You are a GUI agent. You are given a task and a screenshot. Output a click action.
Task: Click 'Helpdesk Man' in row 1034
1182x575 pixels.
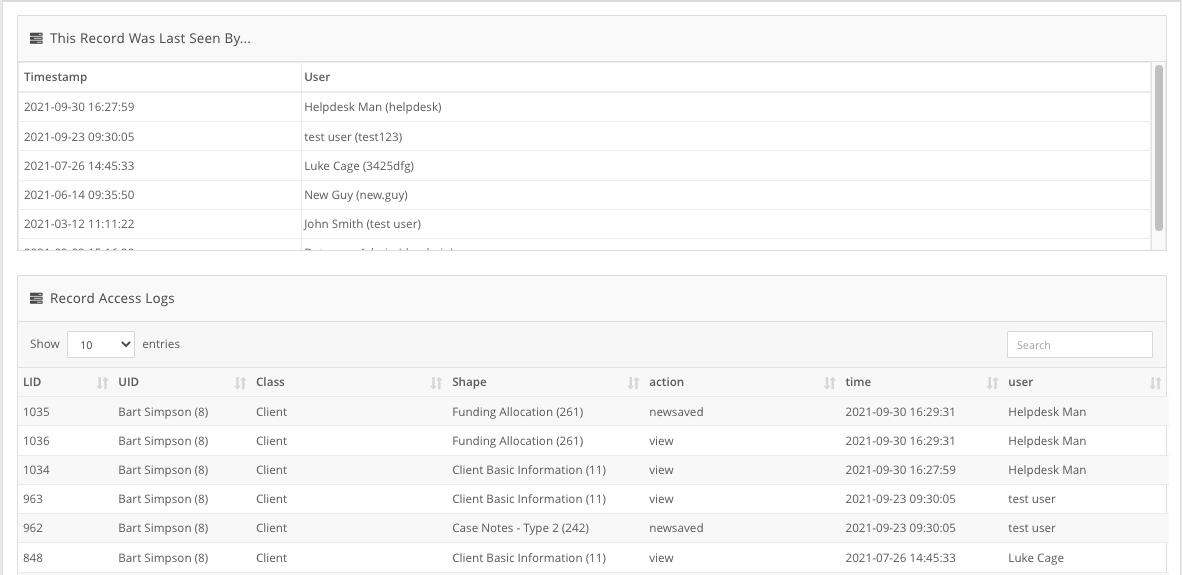tap(1047, 470)
